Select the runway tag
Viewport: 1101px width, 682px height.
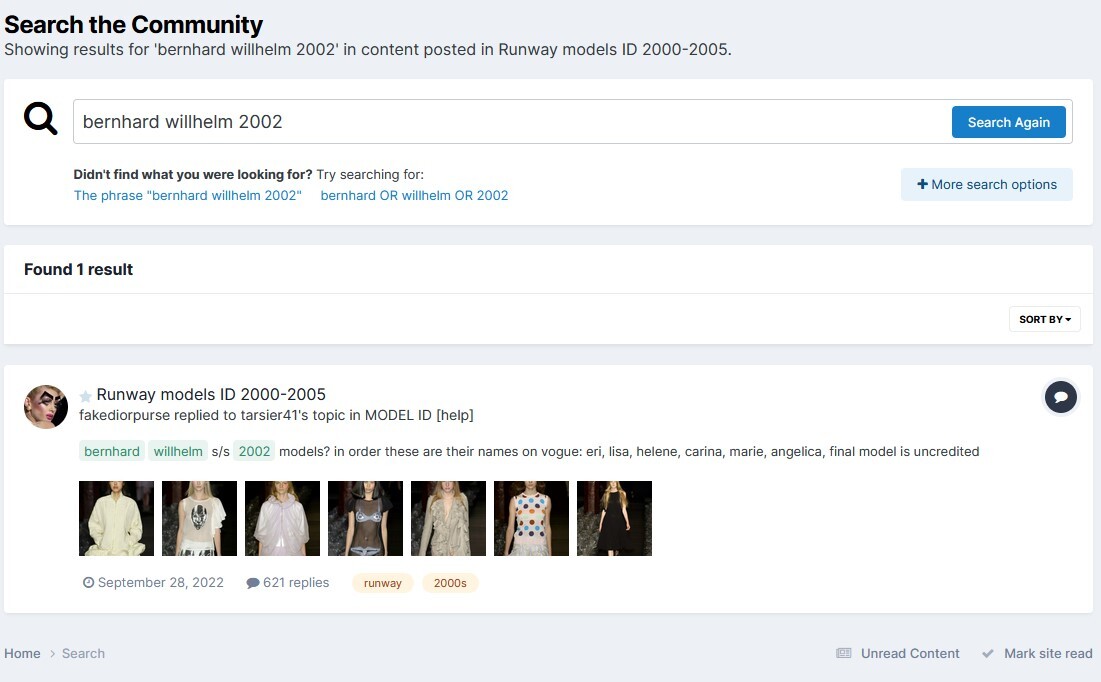tap(383, 583)
